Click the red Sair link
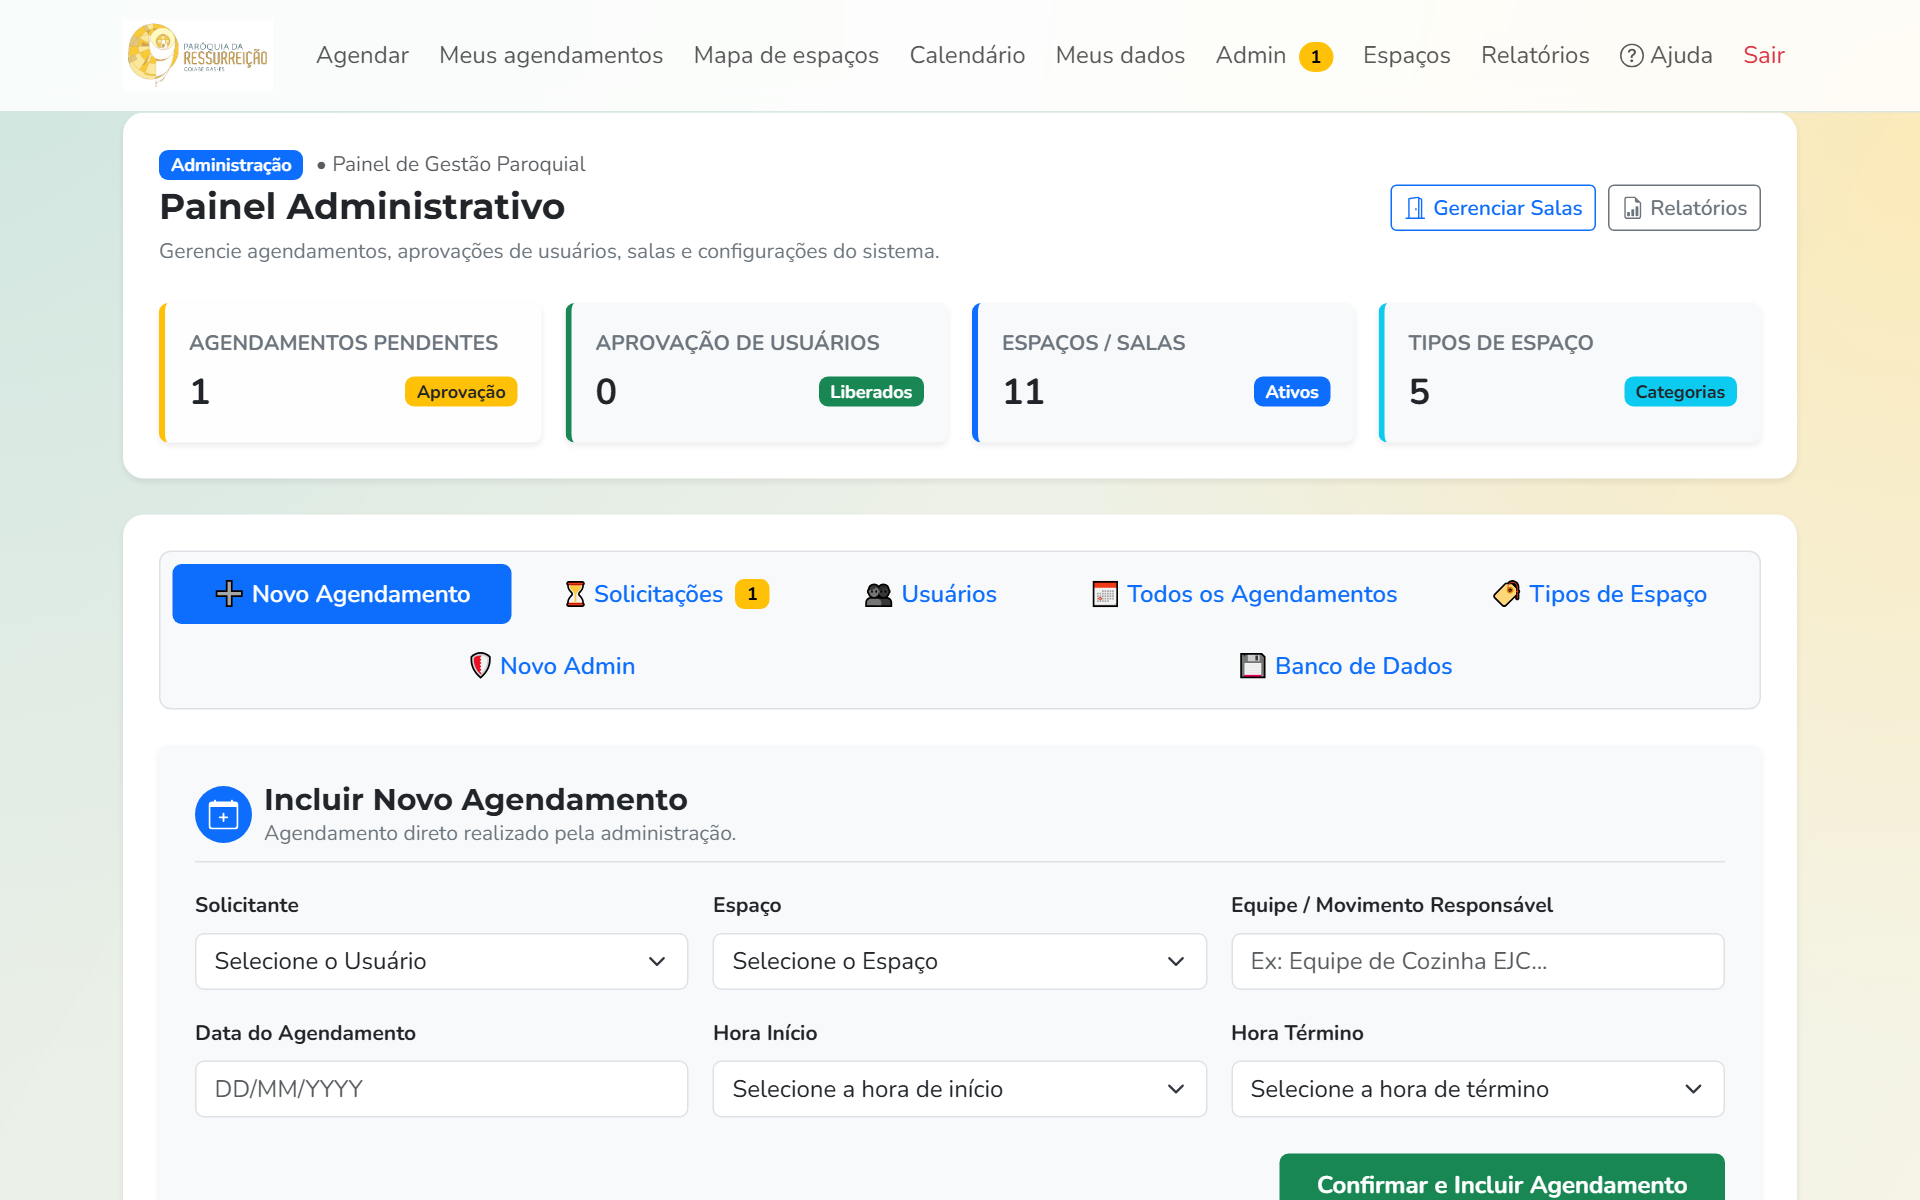This screenshot has width=1920, height=1200. (x=1764, y=56)
